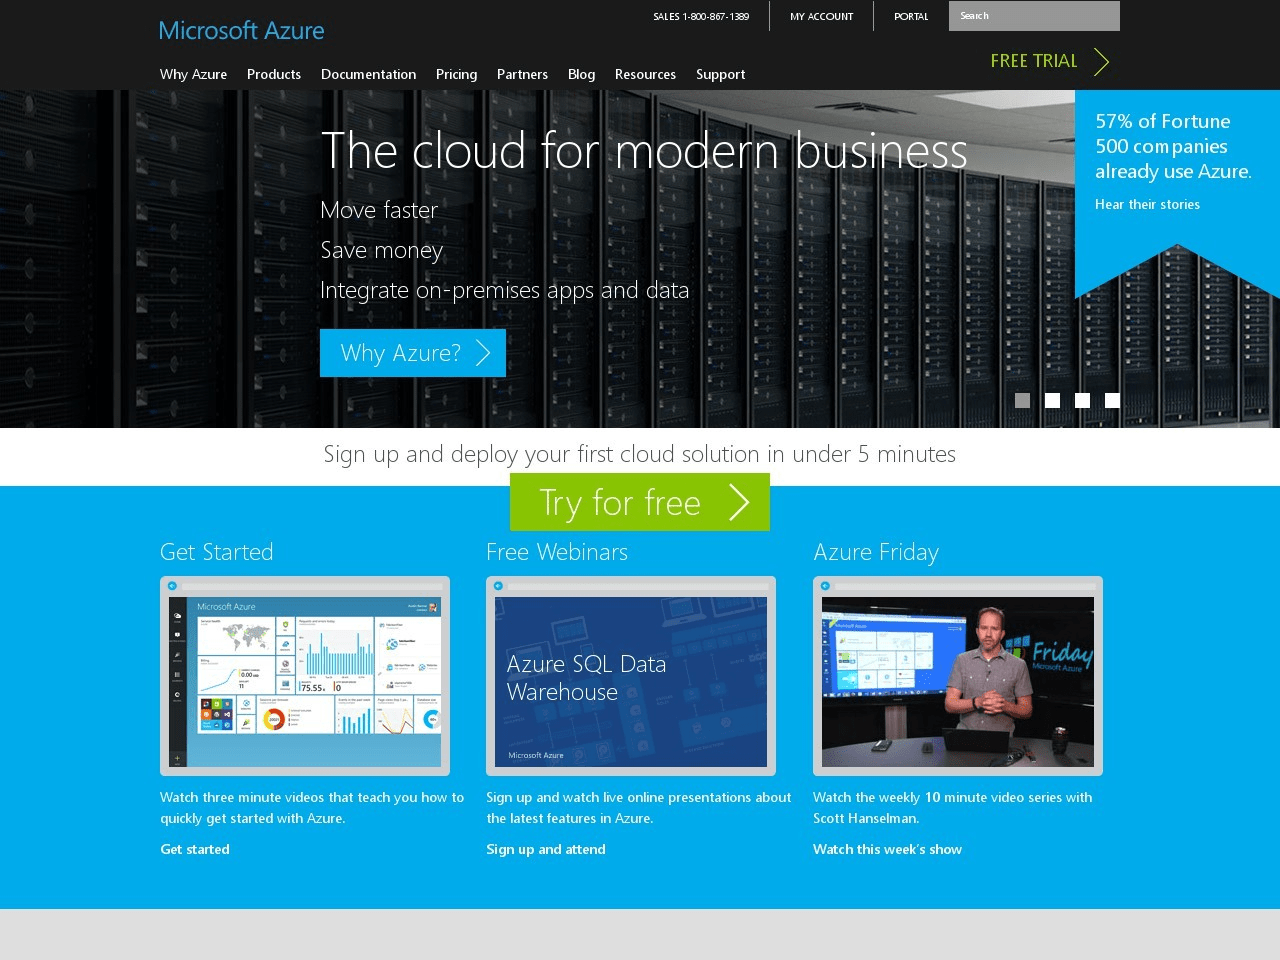The width and height of the screenshot is (1280, 960).
Task: Click Watch this week's show link
Action: tap(887, 849)
